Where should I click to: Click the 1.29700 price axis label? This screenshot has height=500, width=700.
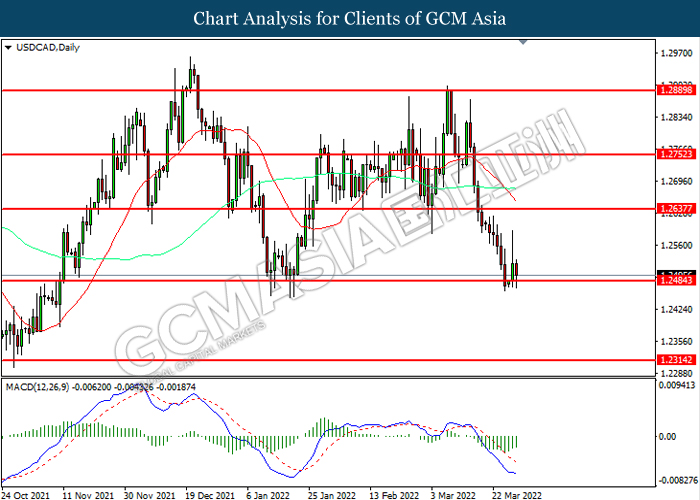(x=676, y=53)
